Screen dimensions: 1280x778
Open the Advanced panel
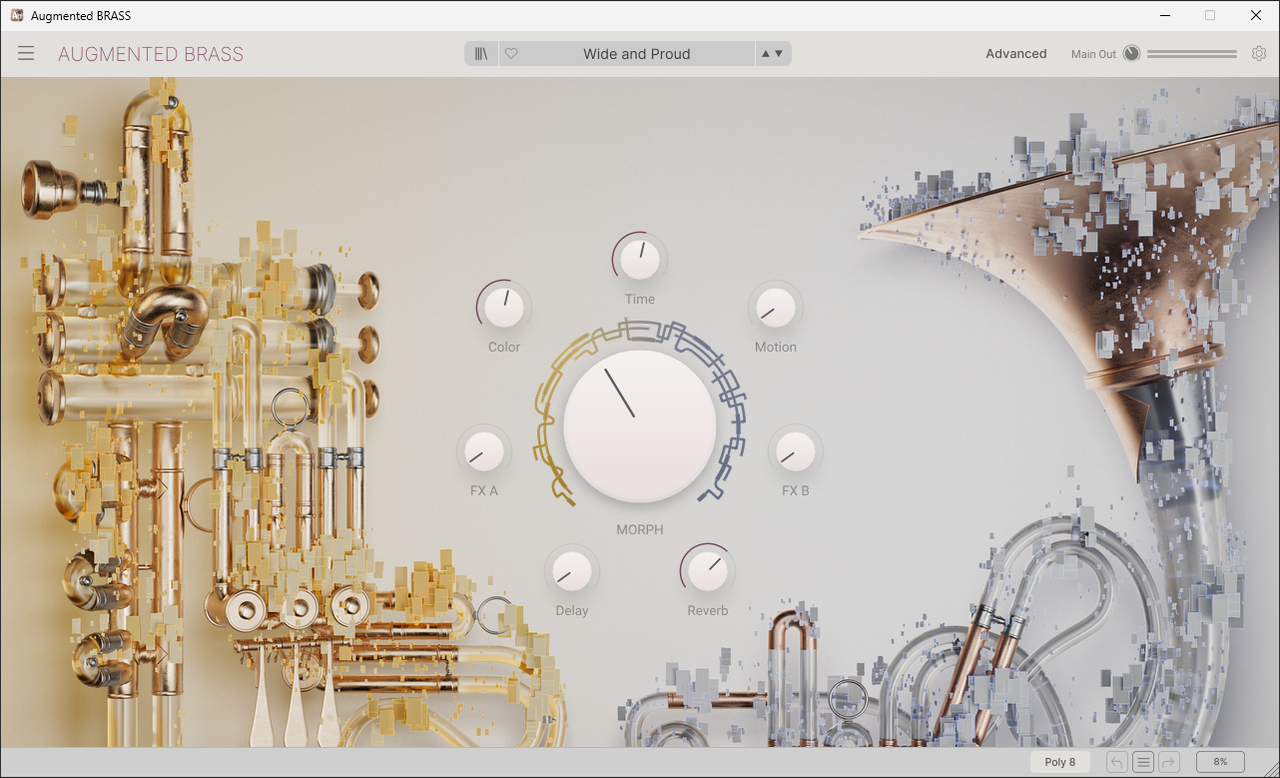1016,54
